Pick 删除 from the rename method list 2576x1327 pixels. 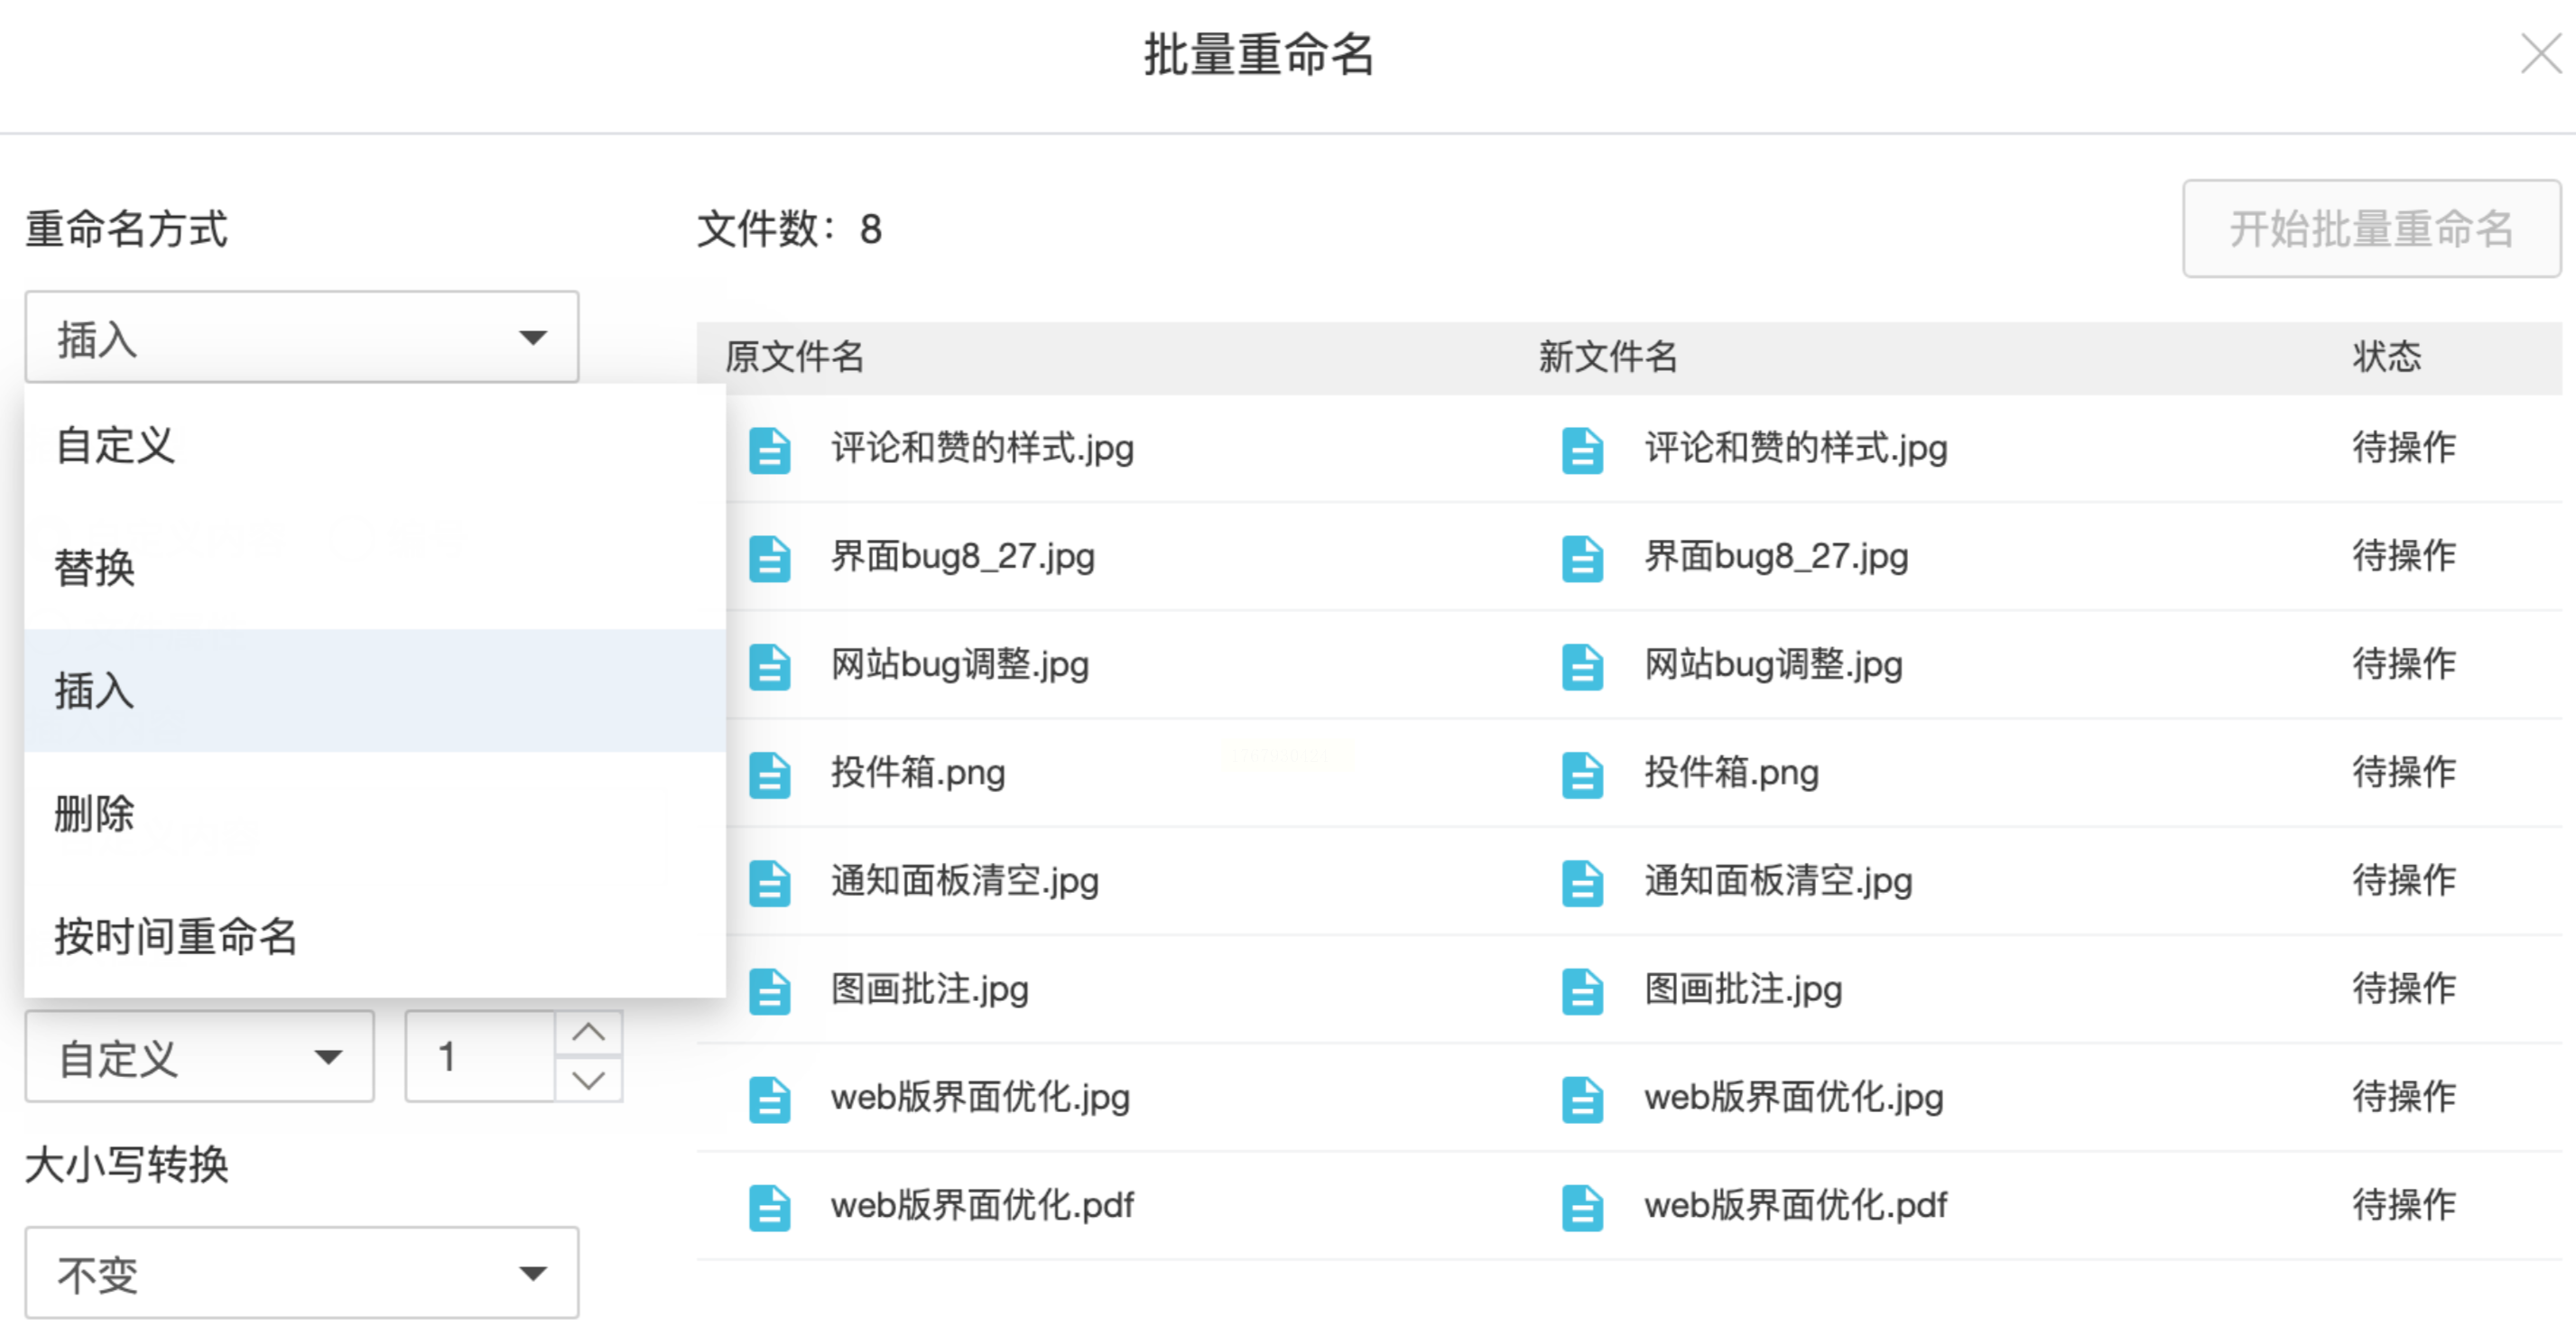(x=95, y=814)
